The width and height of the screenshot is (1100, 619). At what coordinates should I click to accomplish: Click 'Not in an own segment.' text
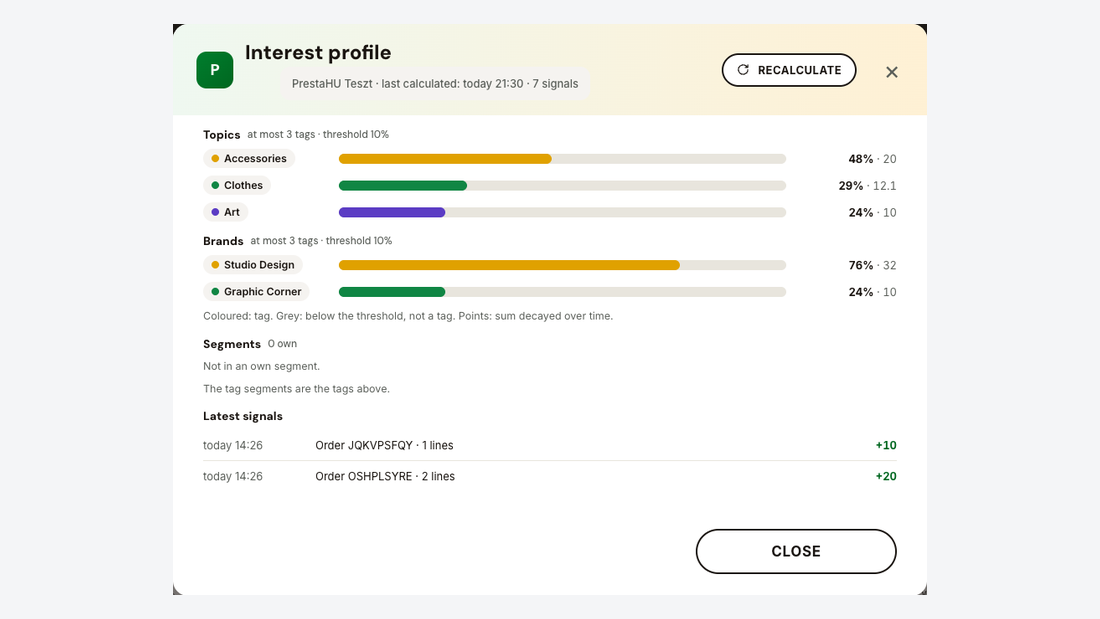pyautogui.click(x=262, y=366)
